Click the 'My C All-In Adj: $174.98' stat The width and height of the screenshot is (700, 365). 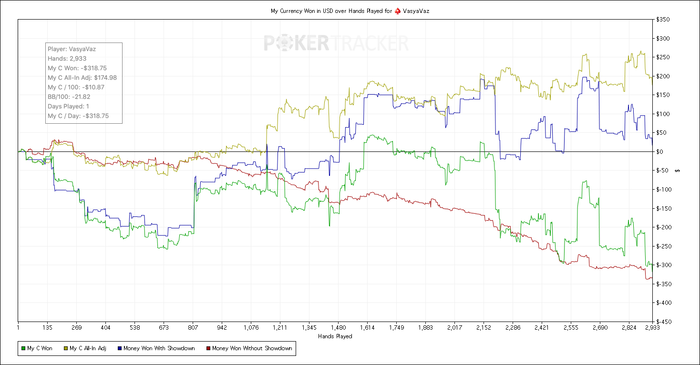(x=82, y=78)
